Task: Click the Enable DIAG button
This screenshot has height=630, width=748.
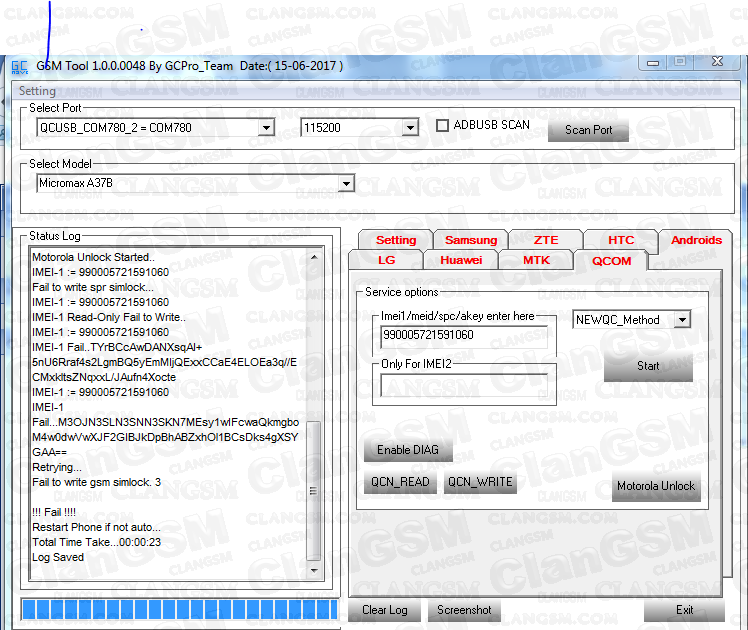Action: [x=408, y=450]
